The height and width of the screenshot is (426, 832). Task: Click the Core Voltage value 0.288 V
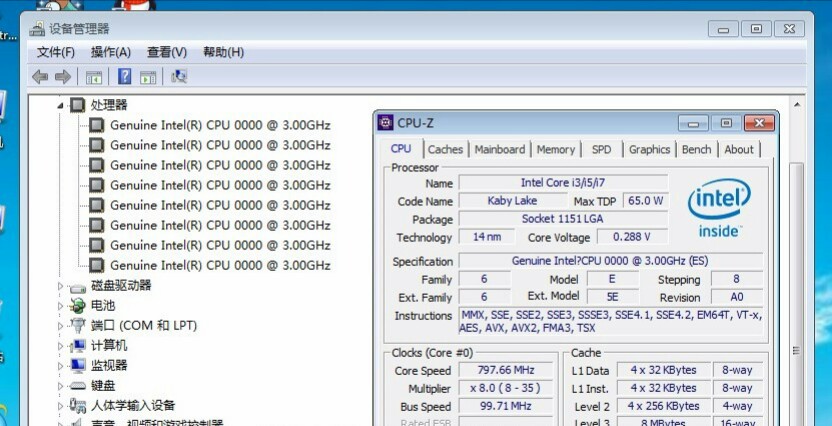[x=632, y=237]
